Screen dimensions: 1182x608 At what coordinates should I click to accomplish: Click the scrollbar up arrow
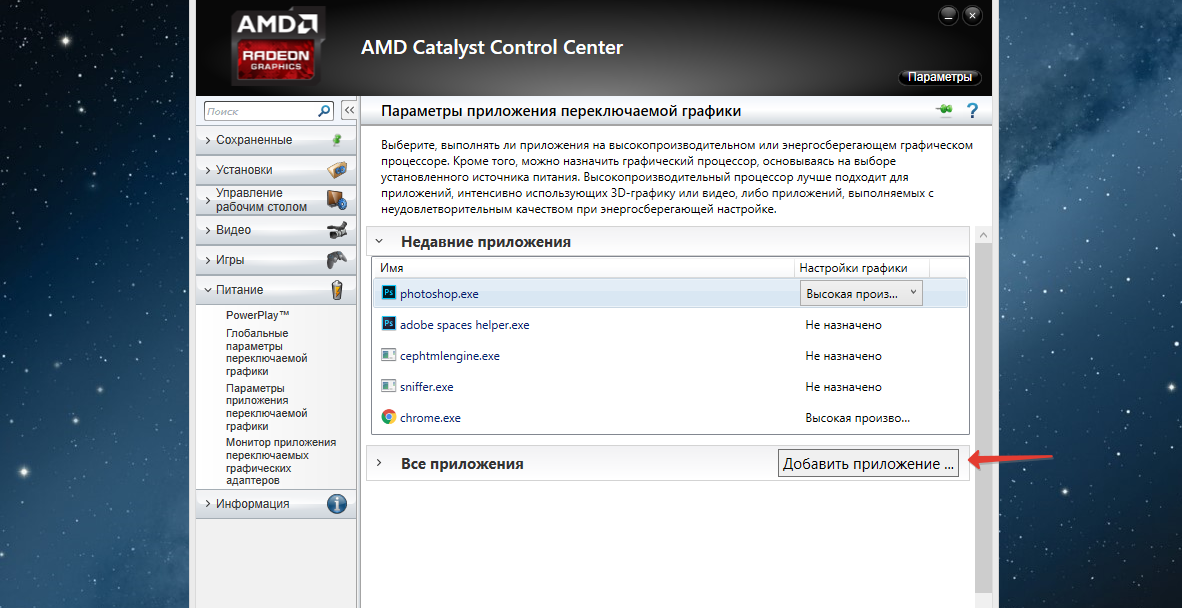click(983, 235)
